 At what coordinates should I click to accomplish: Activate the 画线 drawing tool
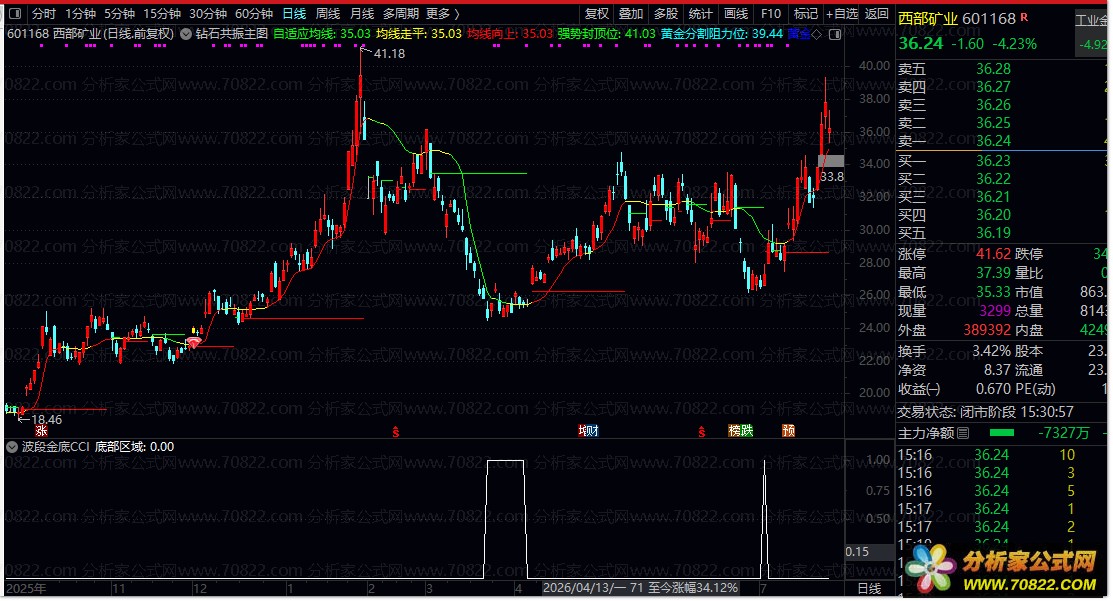click(x=736, y=13)
